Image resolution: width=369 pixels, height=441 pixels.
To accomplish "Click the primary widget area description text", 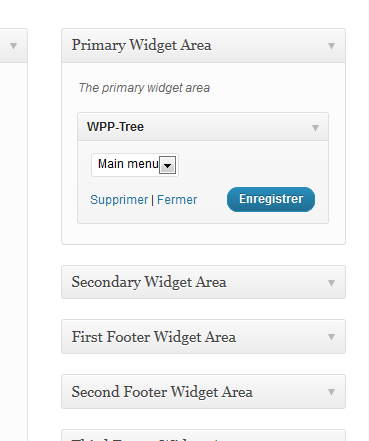I will click(x=144, y=88).
